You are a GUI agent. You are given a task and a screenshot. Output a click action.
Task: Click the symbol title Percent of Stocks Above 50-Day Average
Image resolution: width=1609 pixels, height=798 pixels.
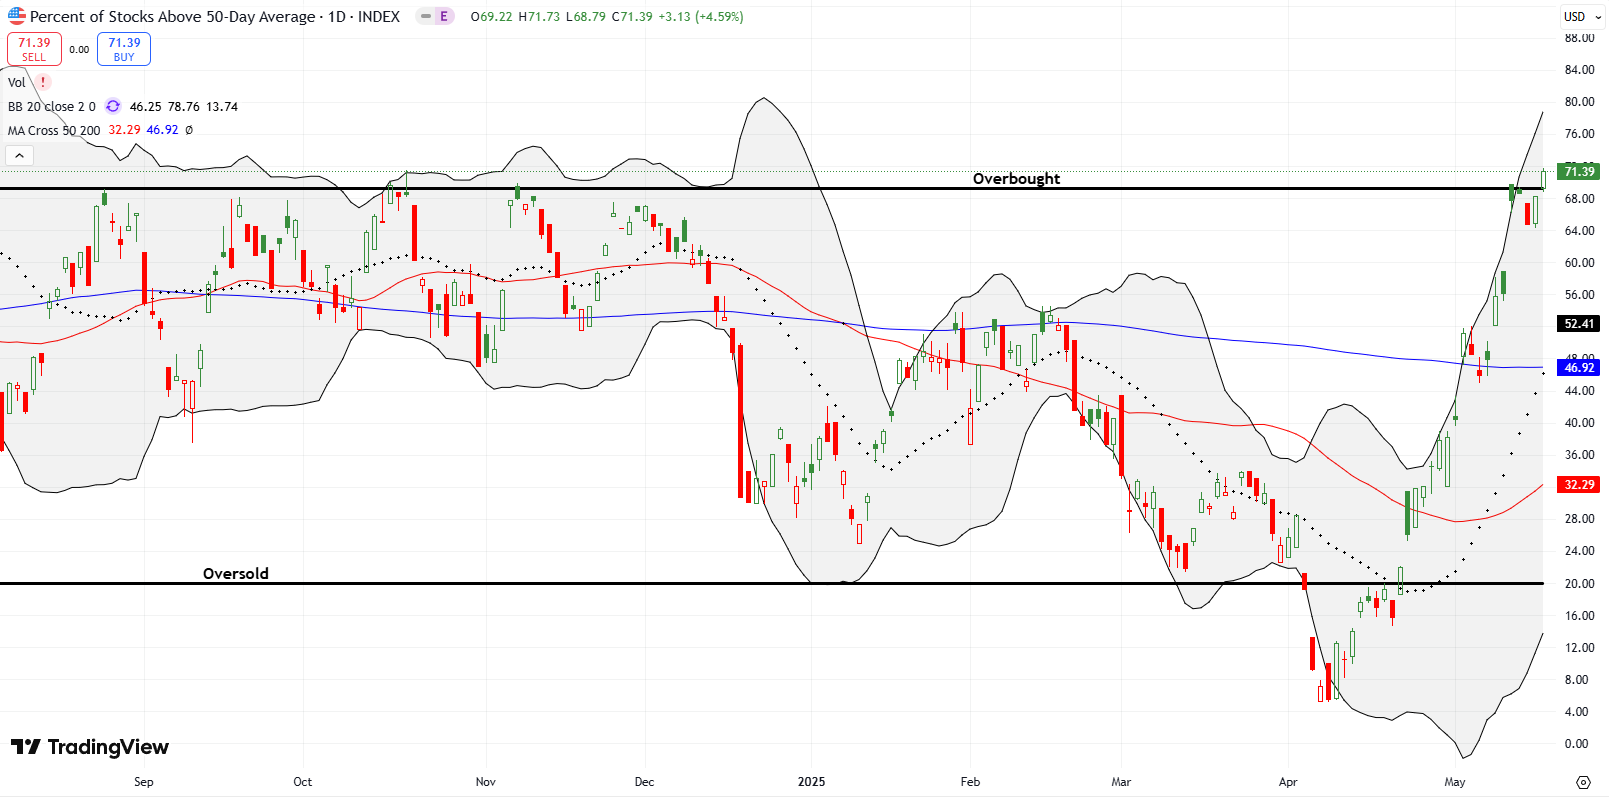pyautogui.click(x=171, y=16)
